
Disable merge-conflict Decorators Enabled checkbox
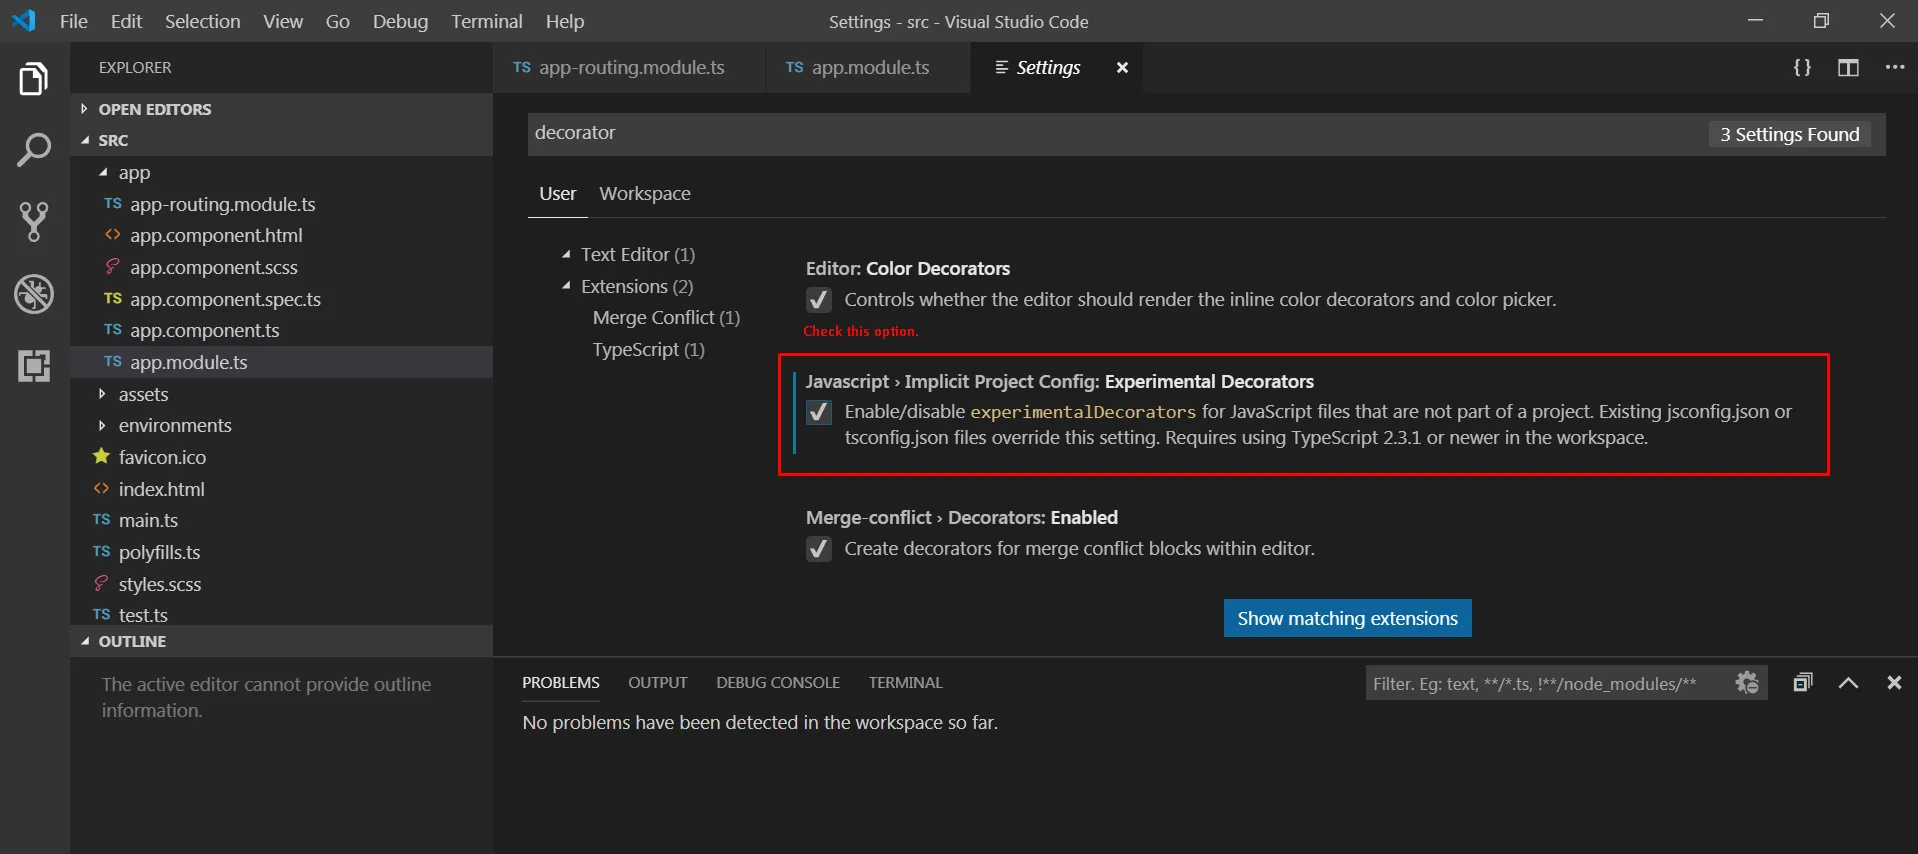(x=819, y=549)
